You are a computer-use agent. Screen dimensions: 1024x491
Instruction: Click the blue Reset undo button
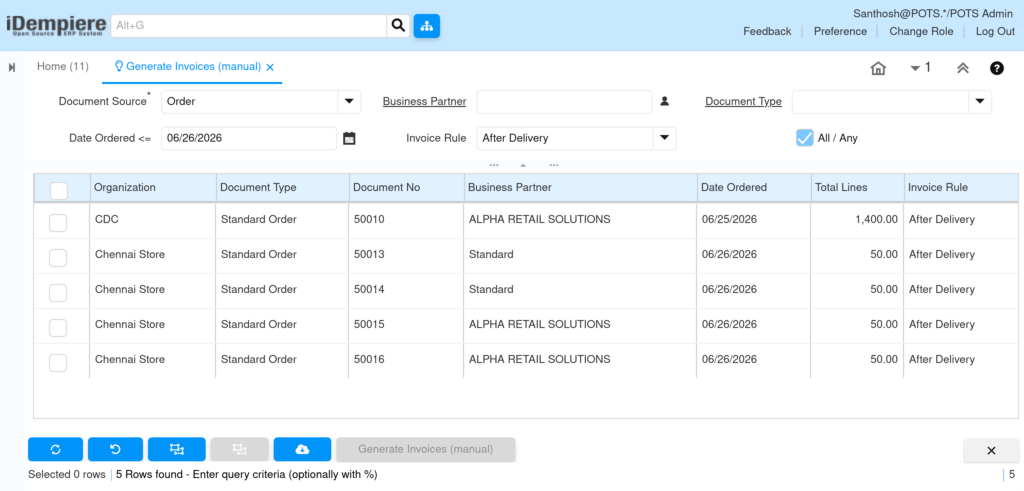pyautogui.click(x=116, y=449)
